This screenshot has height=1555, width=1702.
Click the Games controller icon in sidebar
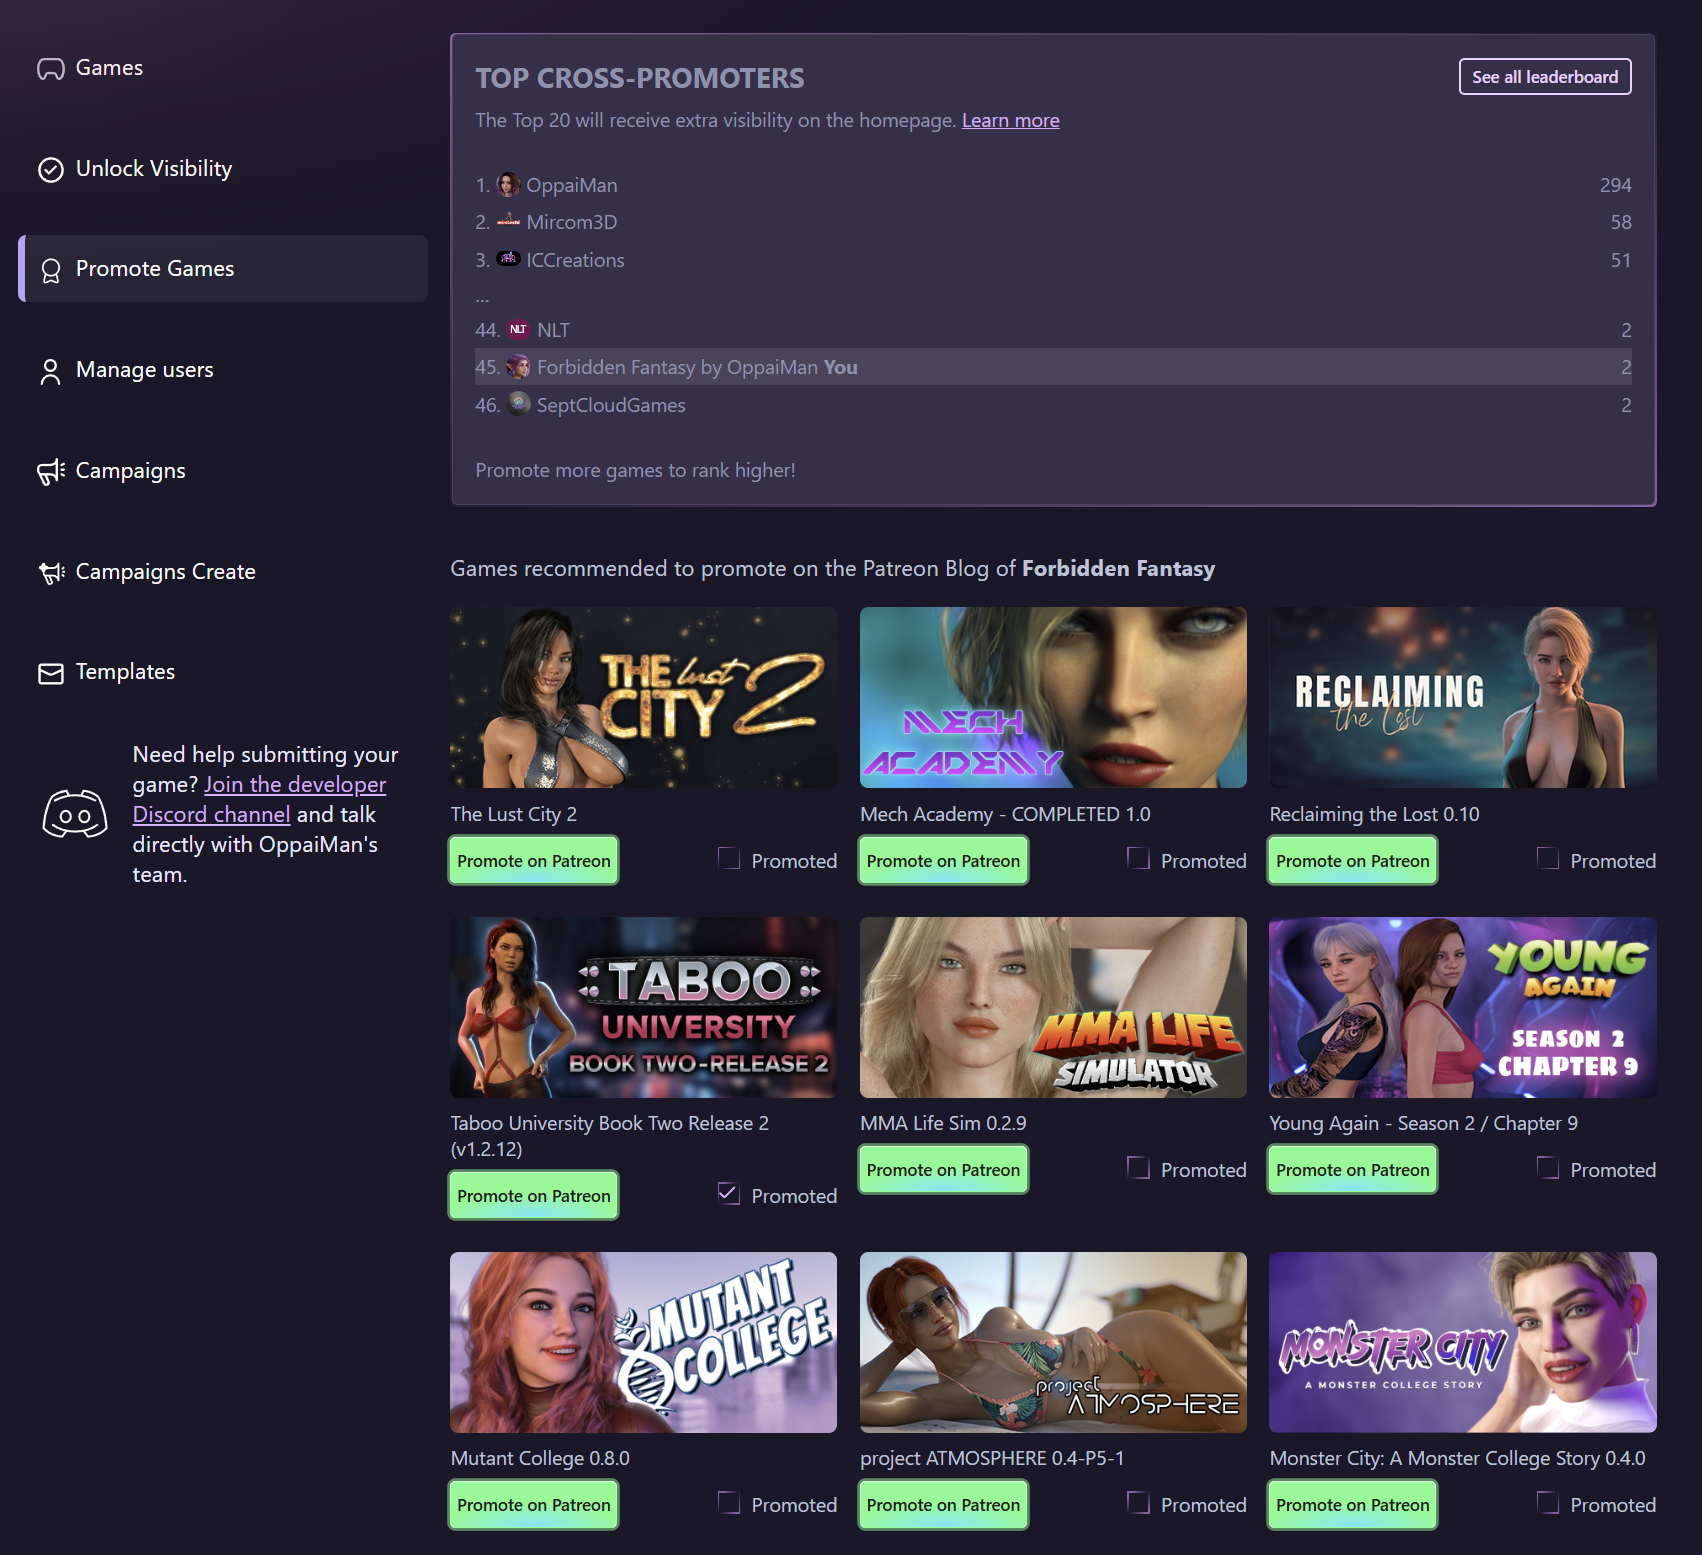tap(51, 68)
